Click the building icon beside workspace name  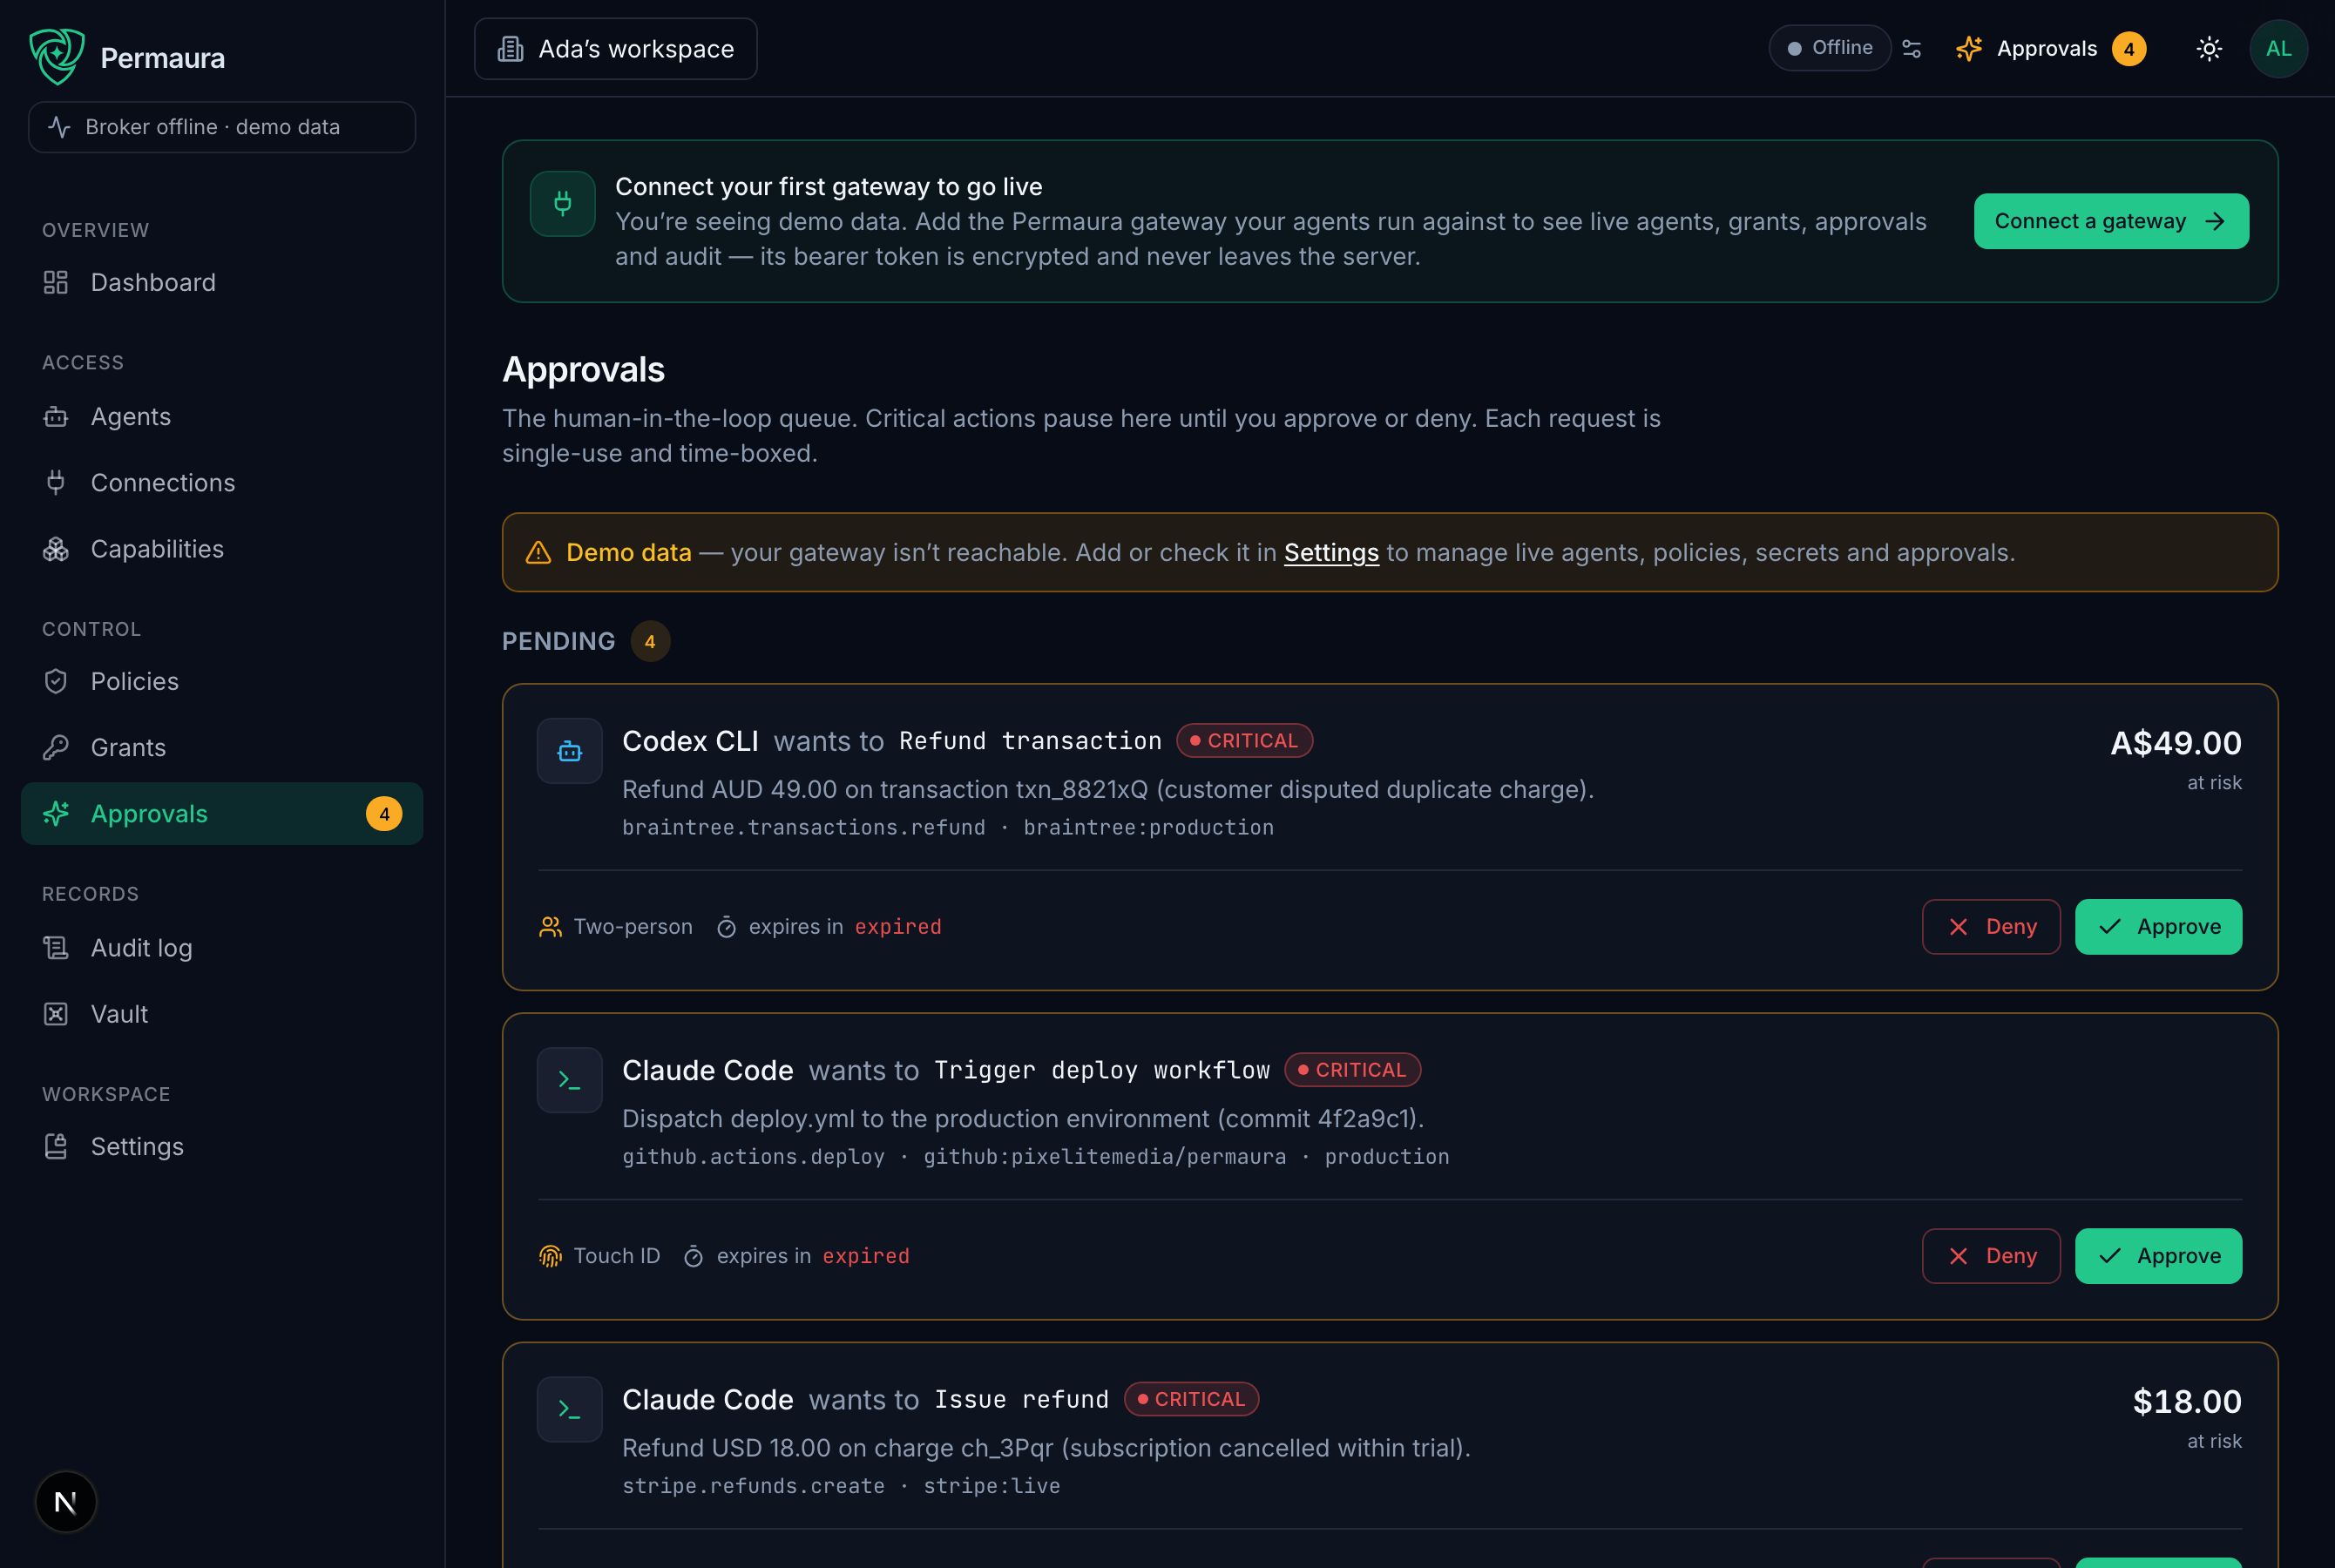pos(511,49)
